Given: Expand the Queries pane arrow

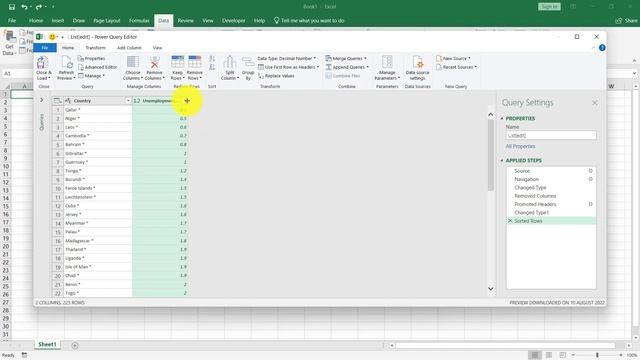Looking at the screenshot, I should point(41,100).
